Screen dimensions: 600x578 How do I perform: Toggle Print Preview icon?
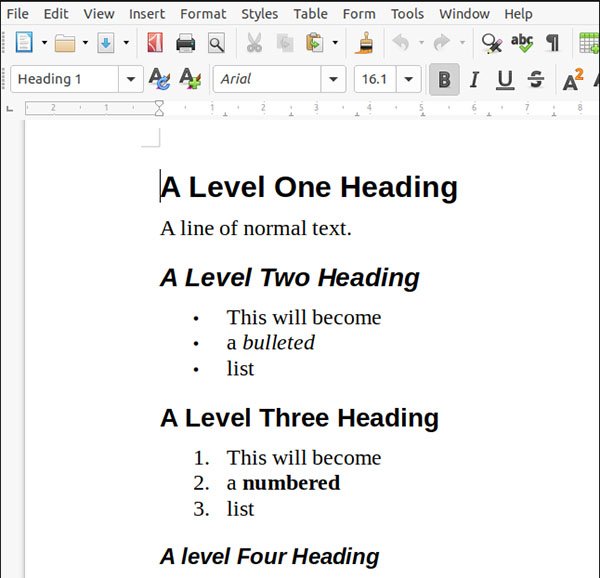pyautogui.click(x=216, y=43)
